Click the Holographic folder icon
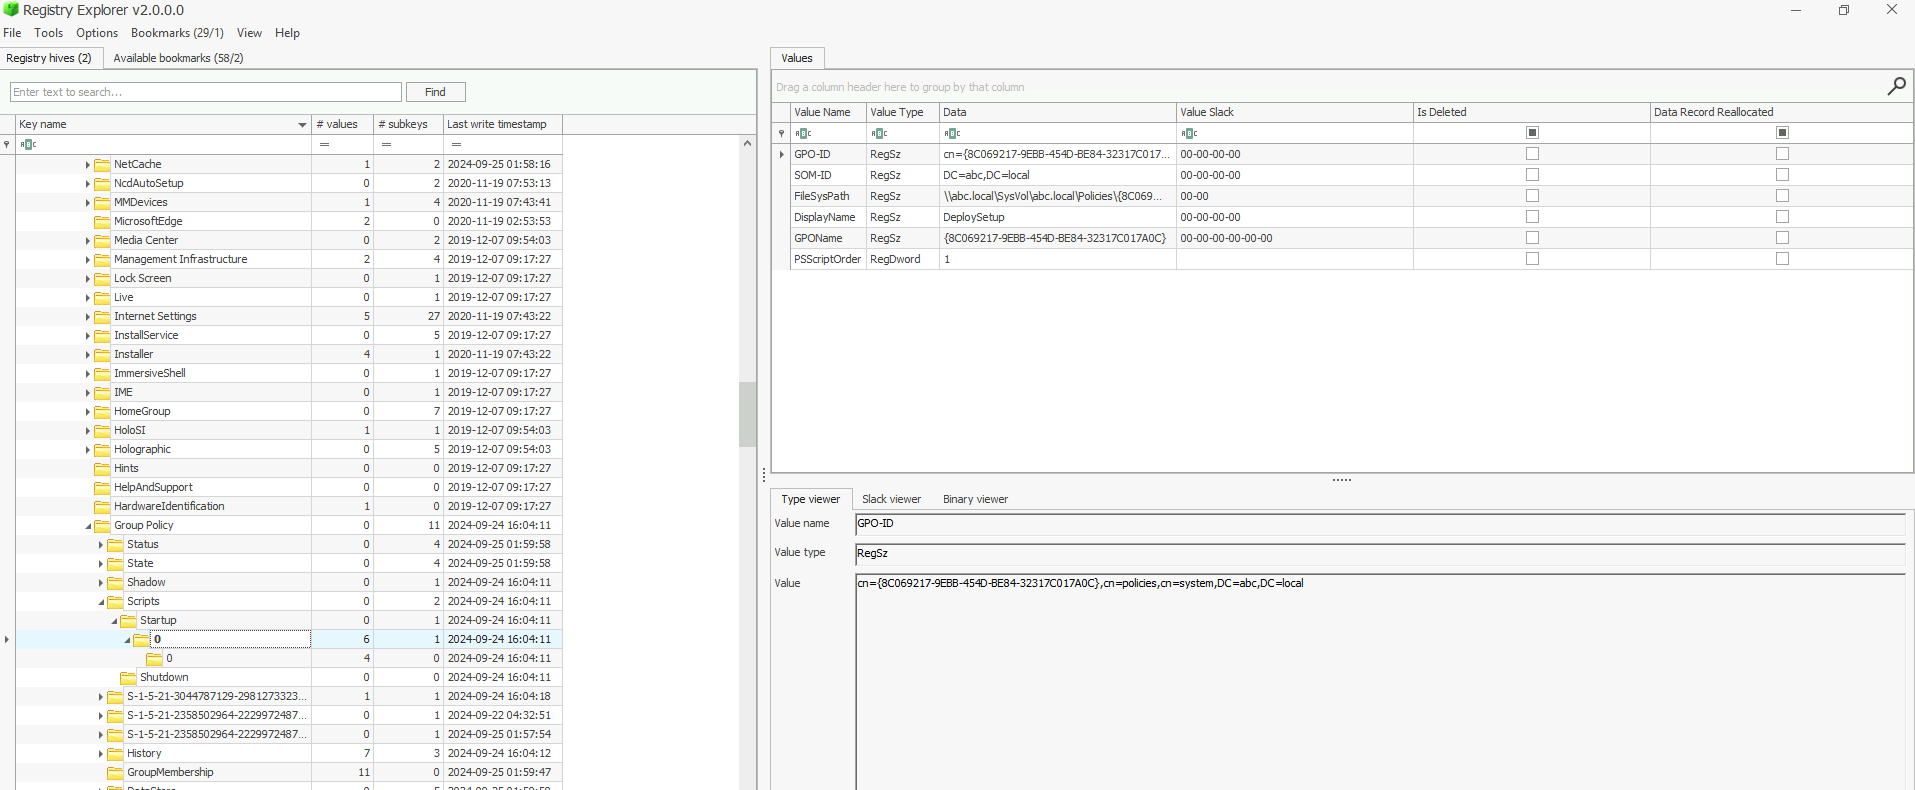 102,449
